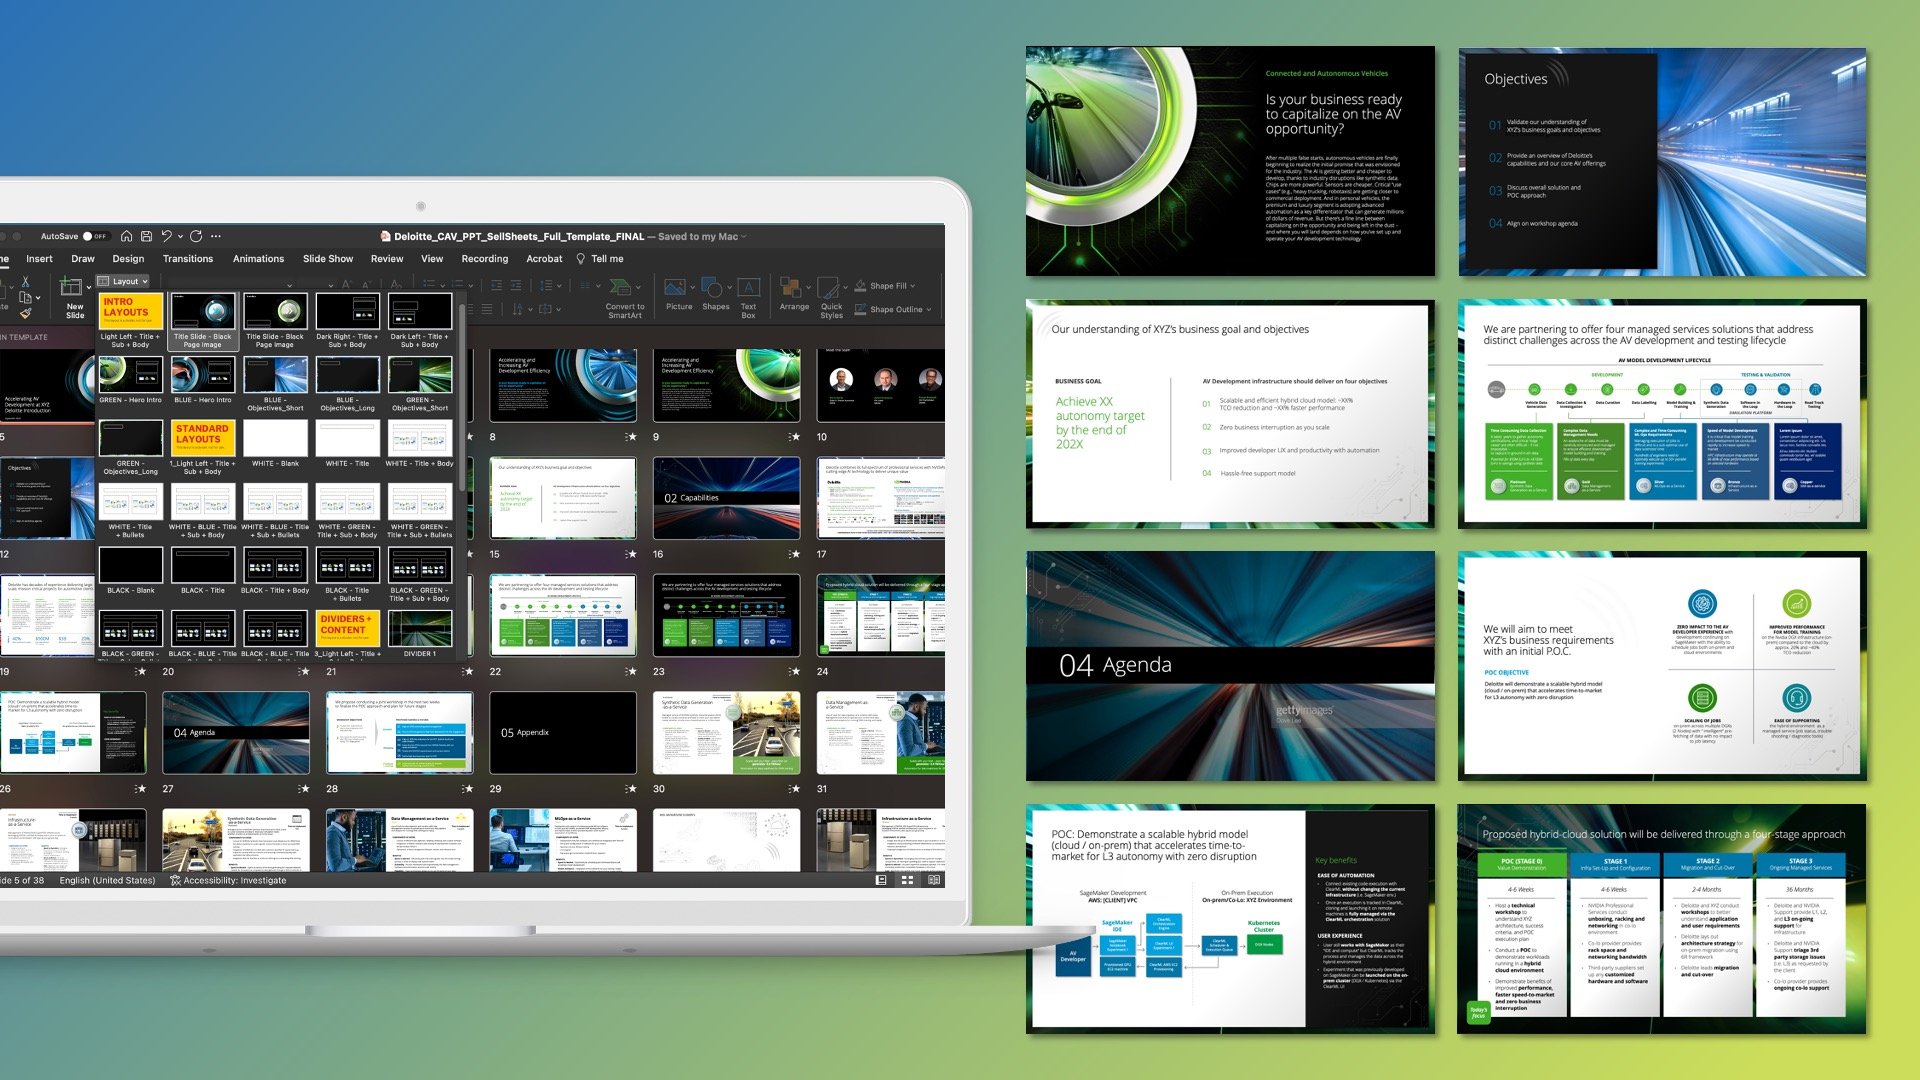The height and width of the screenshot is (1080, 1920).
Task: Click the text direction icon in ribbon
Action: 520,310
